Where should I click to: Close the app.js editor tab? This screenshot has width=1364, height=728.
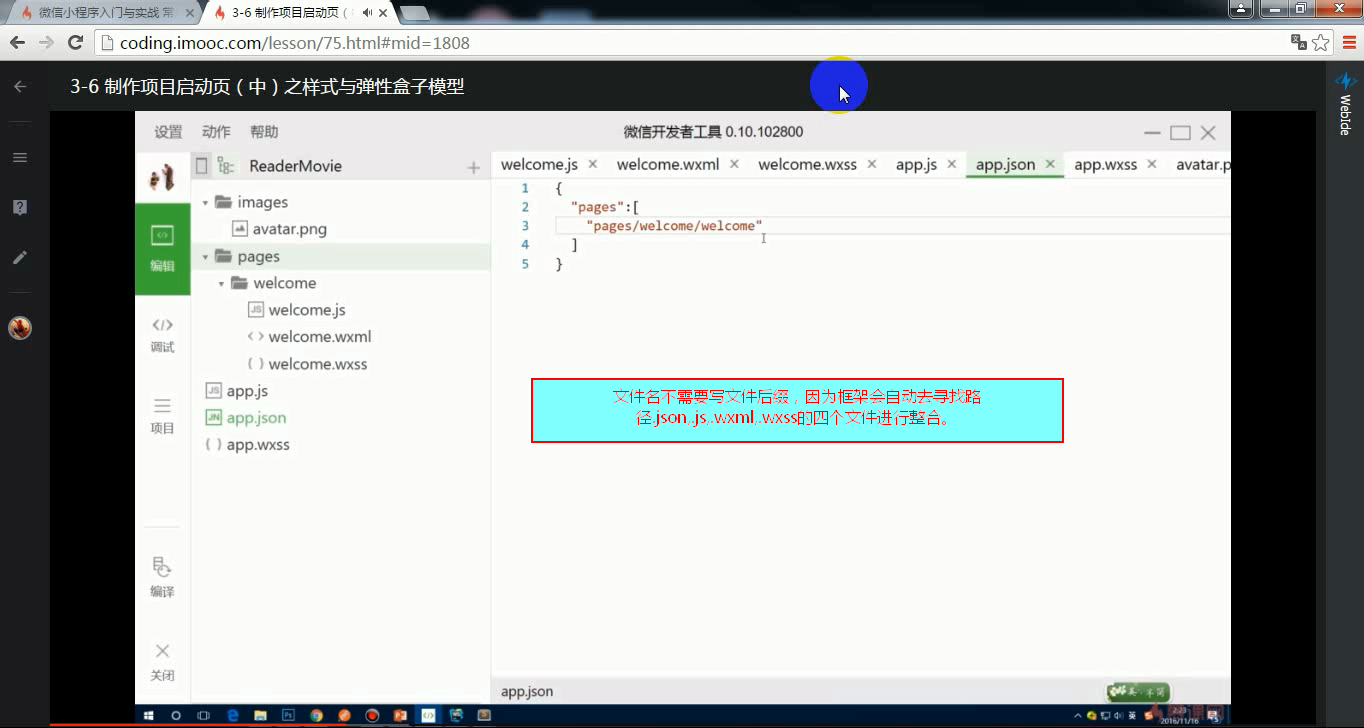[x=951, y=164]
